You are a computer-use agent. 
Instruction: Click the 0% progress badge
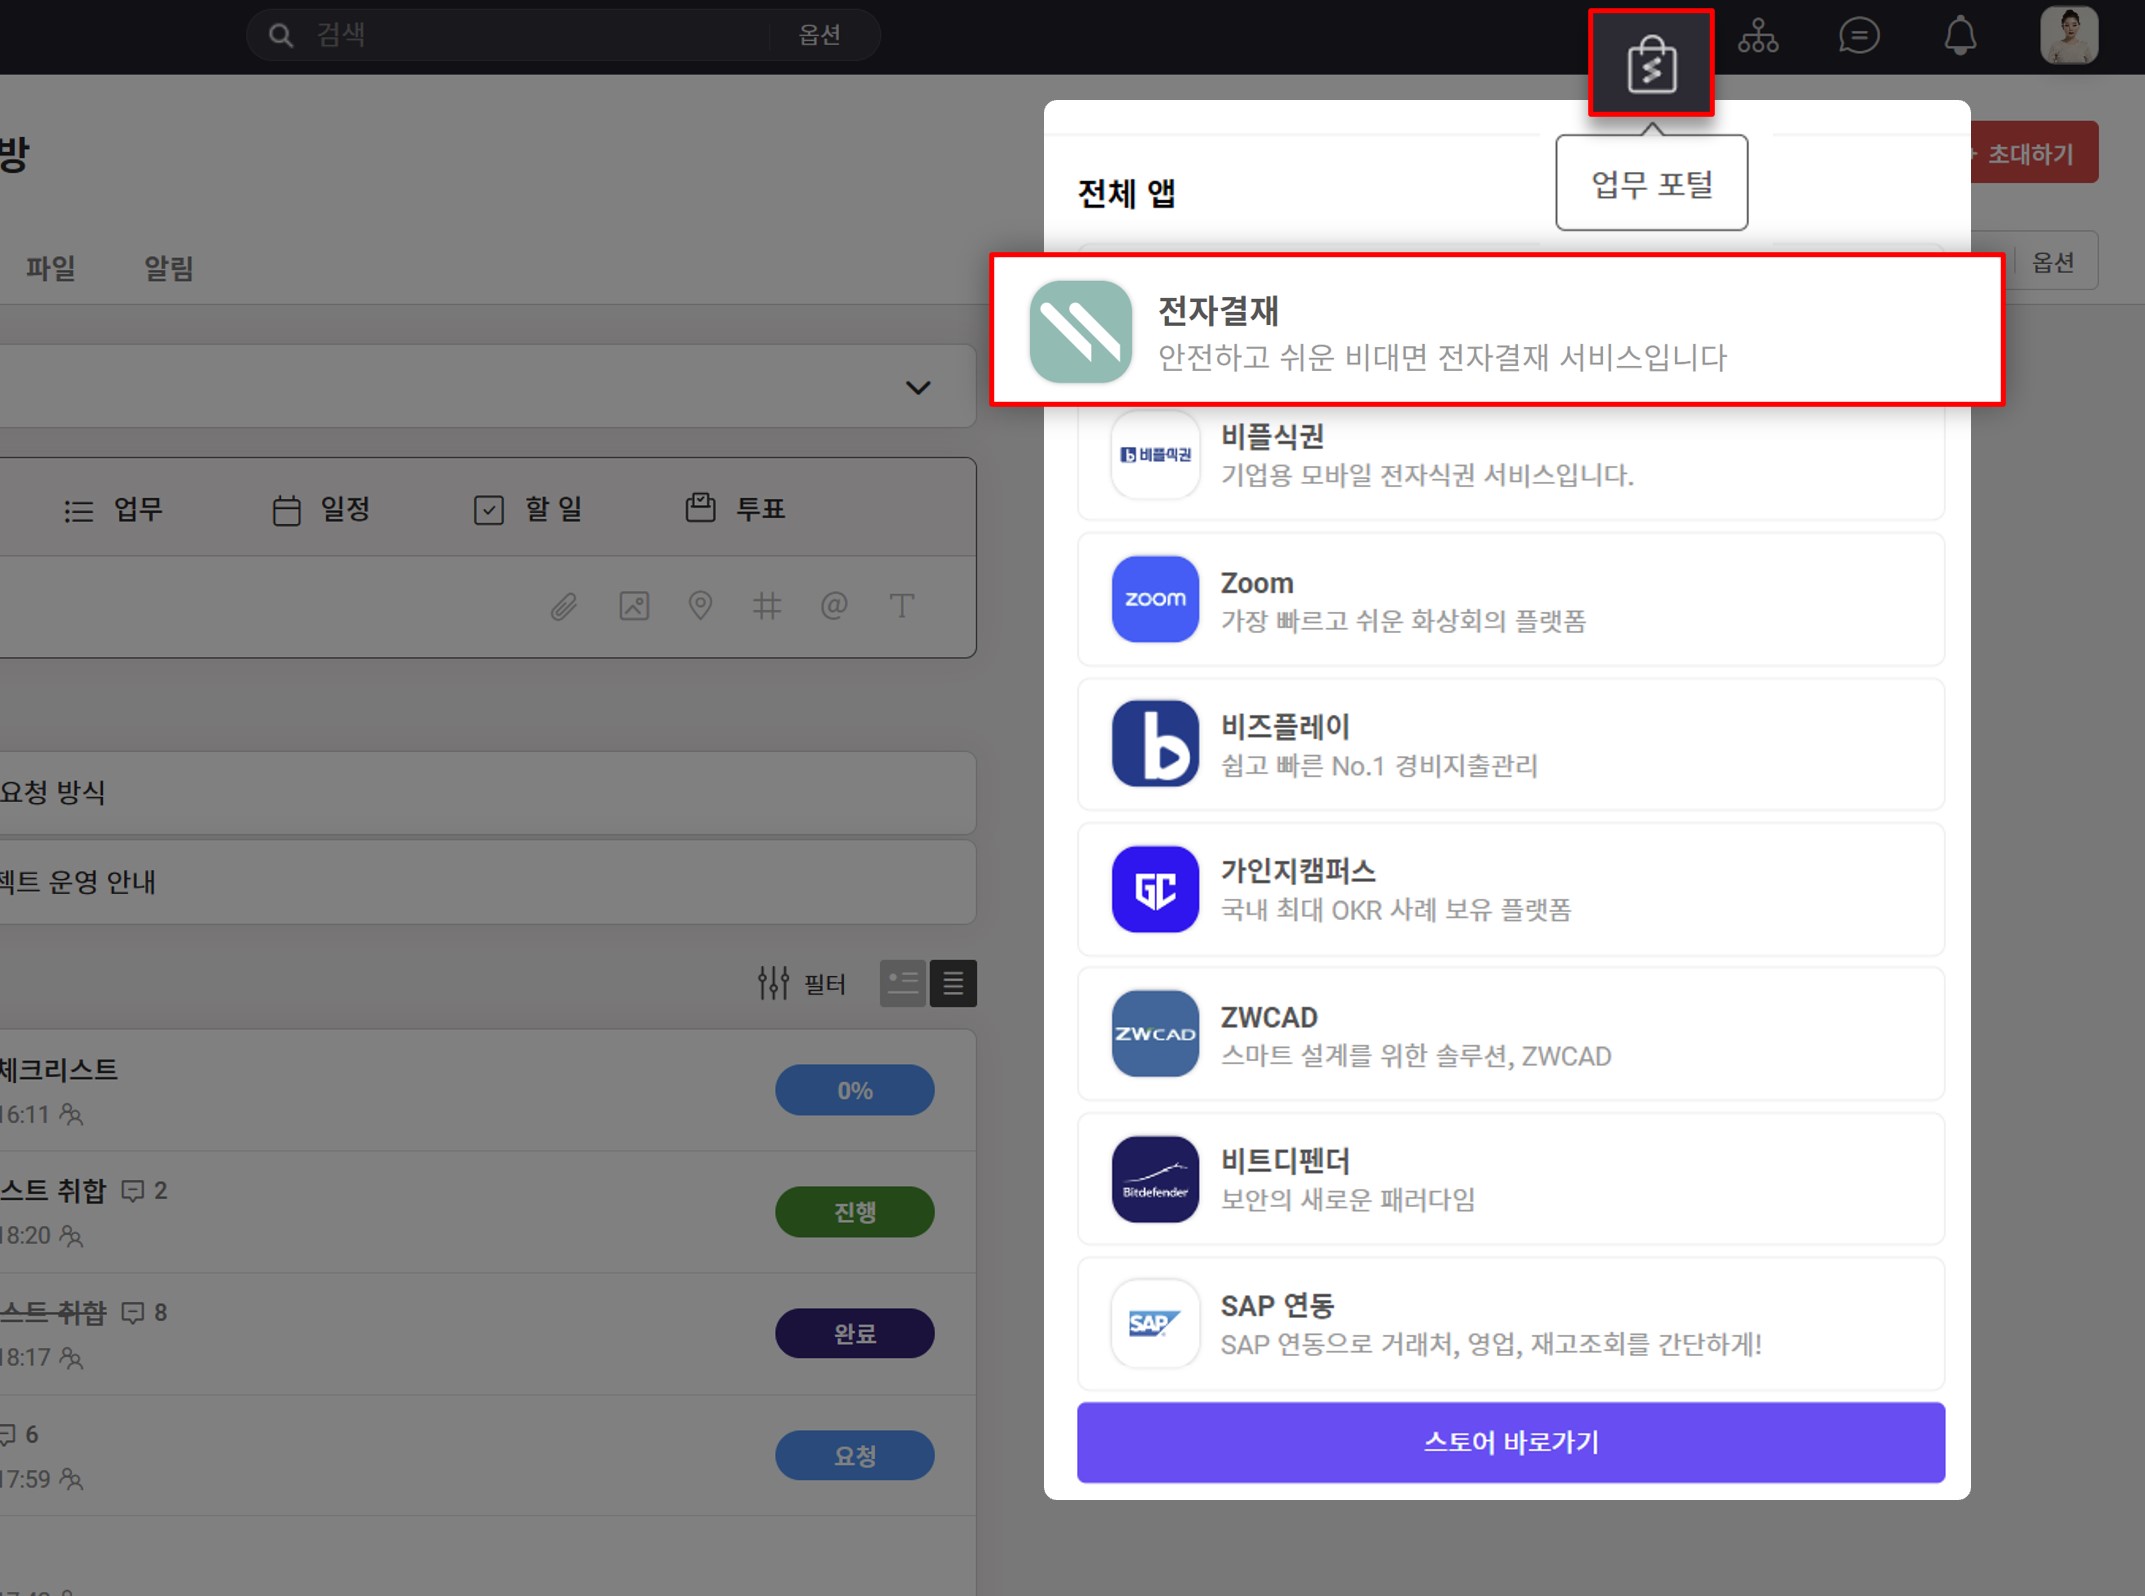coord(854,1090)
